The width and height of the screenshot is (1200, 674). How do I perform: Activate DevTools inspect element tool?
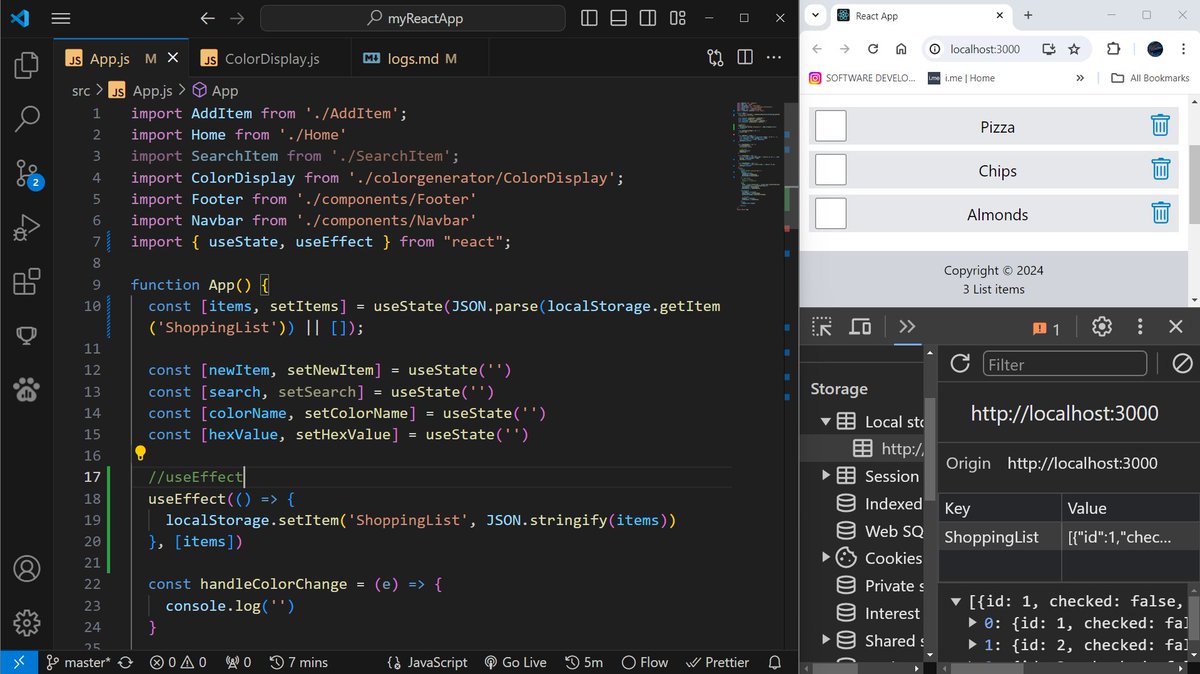pyautogui.click(x=822, y=327)
